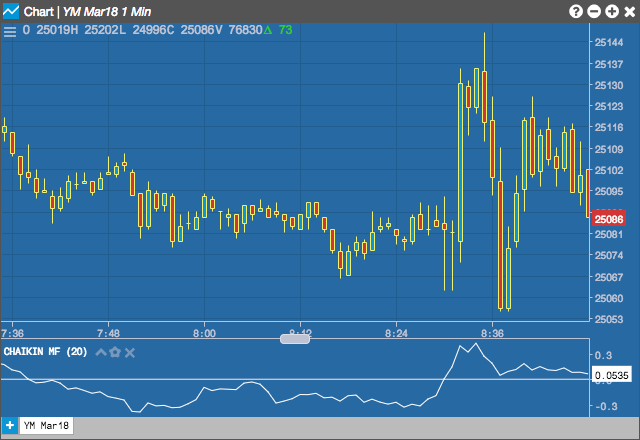Click the green delta 73 change indicator
The image size is (640, 440).
[x=278, y=30]
